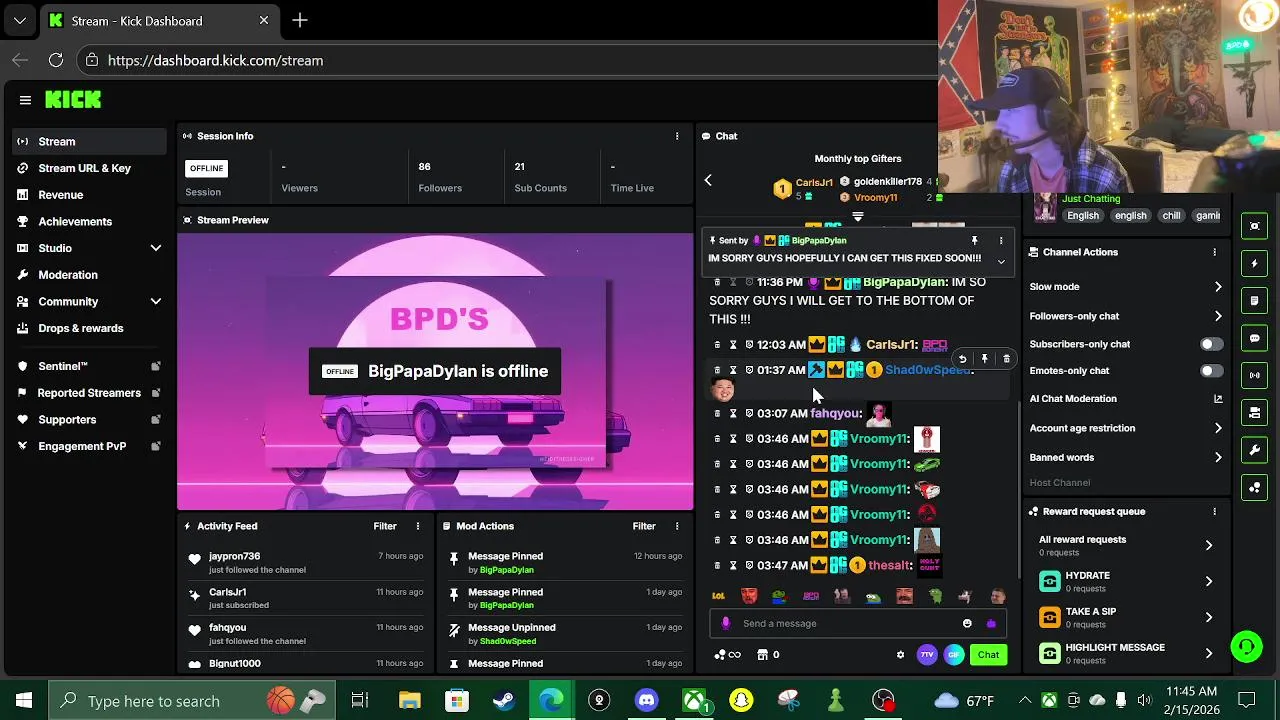Toggle Subscribers-only chat switch
The height and width of the screenshot is (720, 1280).
tap(1211, 344)
